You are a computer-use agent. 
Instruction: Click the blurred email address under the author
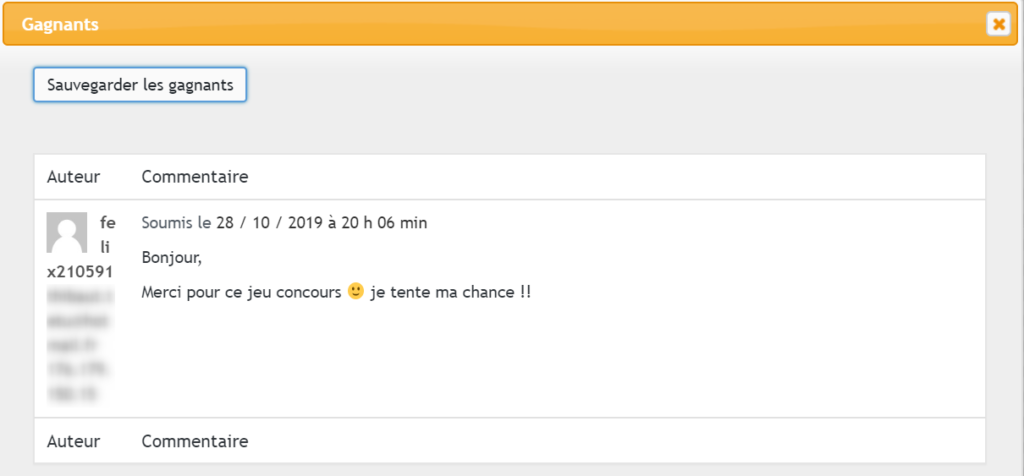80,321
